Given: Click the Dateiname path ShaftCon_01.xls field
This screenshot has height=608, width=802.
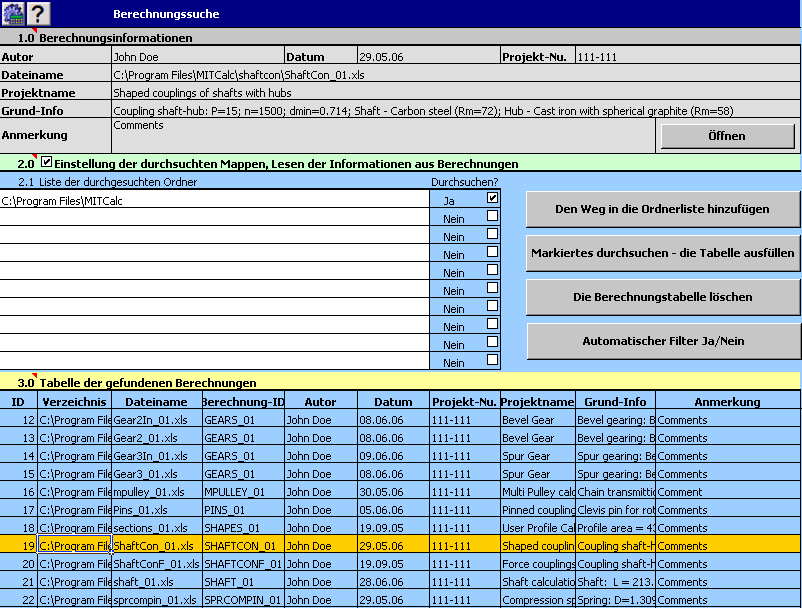Looking at the screenshot, I should [x=456, y=75].
